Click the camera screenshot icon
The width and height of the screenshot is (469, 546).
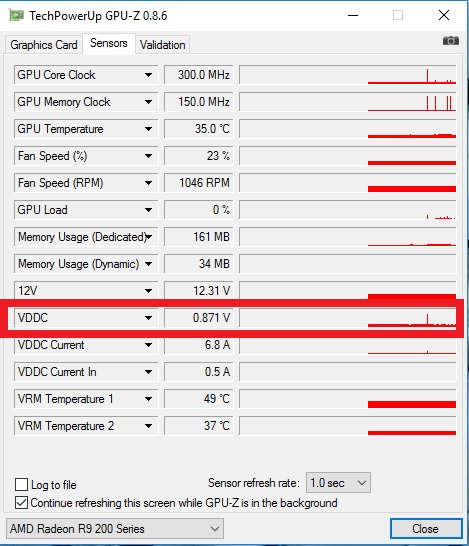click(x=451, y=41)
